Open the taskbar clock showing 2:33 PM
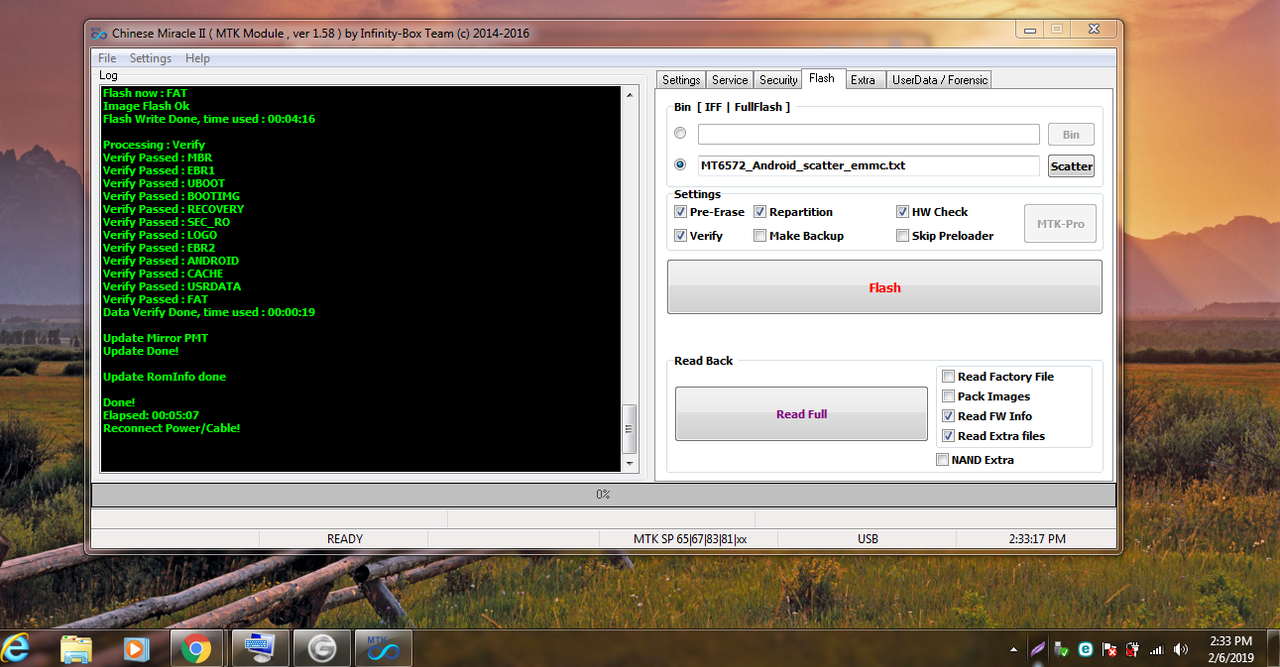Viewport: 1280px width, 667px height. coord(1230,648)
